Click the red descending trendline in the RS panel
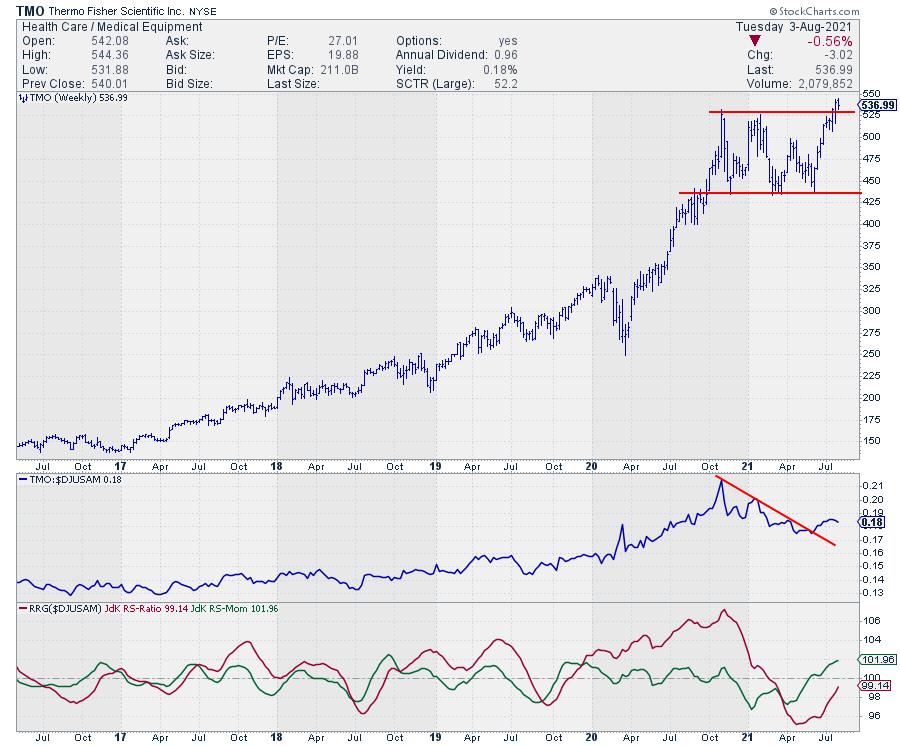 click(x=775, y=510)
